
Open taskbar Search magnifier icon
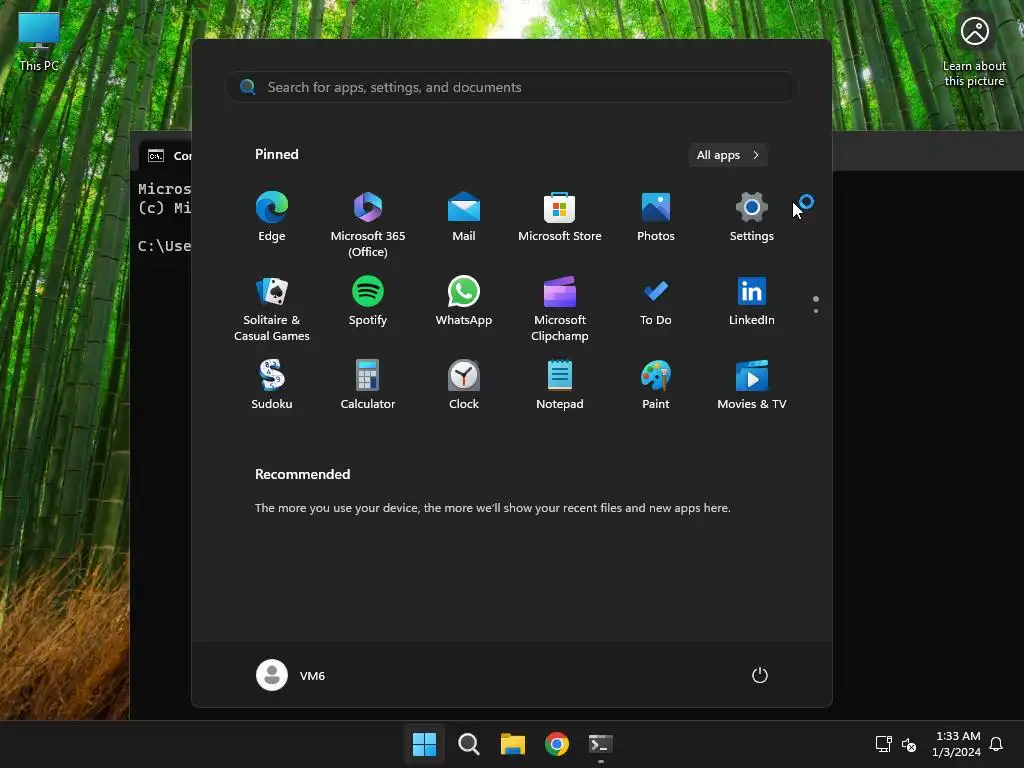click(469, 744)
